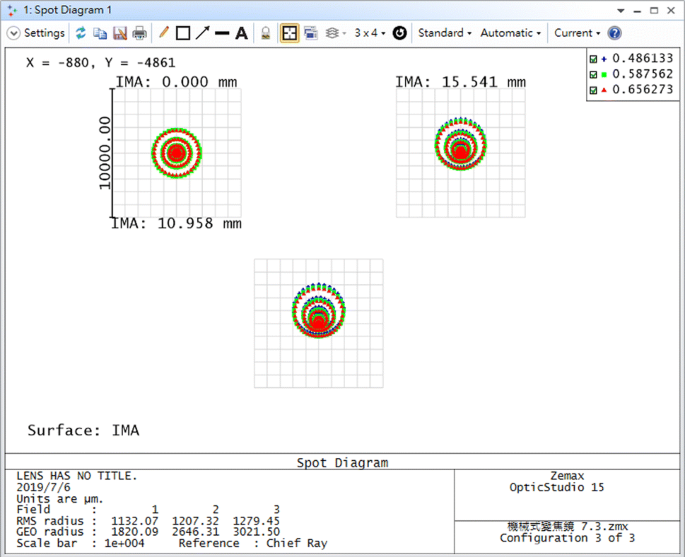Click the circular reset zoom icon
Viewport: 685px width, 557px height.
pyautogui.click(x=399, y=33)
